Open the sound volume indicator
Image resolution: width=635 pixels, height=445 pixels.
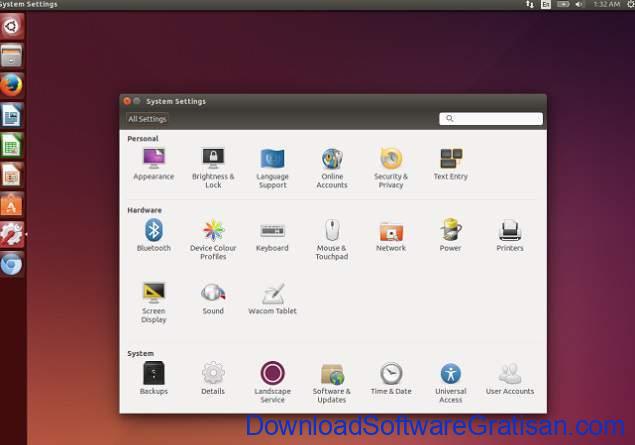coord(580,4)
